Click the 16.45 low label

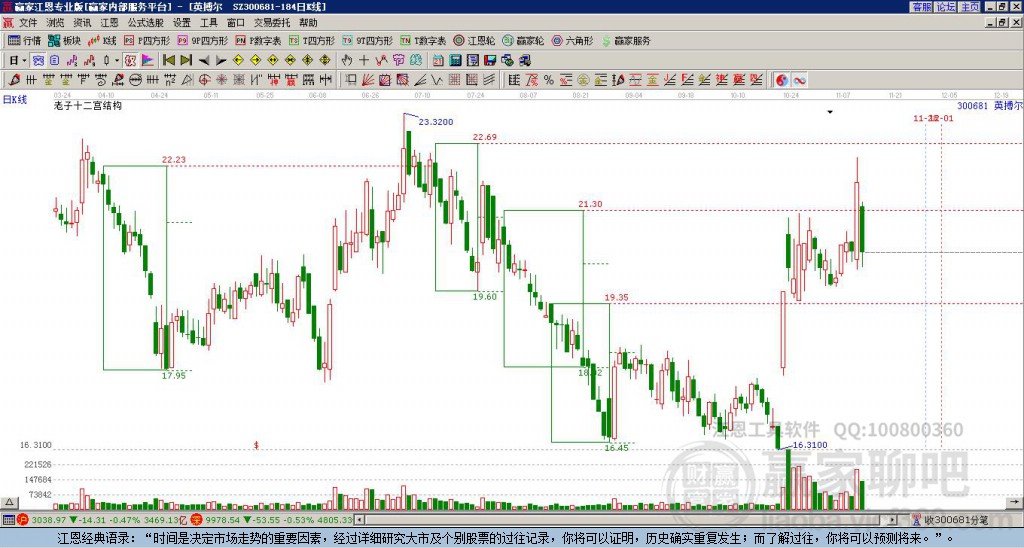point(616,447)
